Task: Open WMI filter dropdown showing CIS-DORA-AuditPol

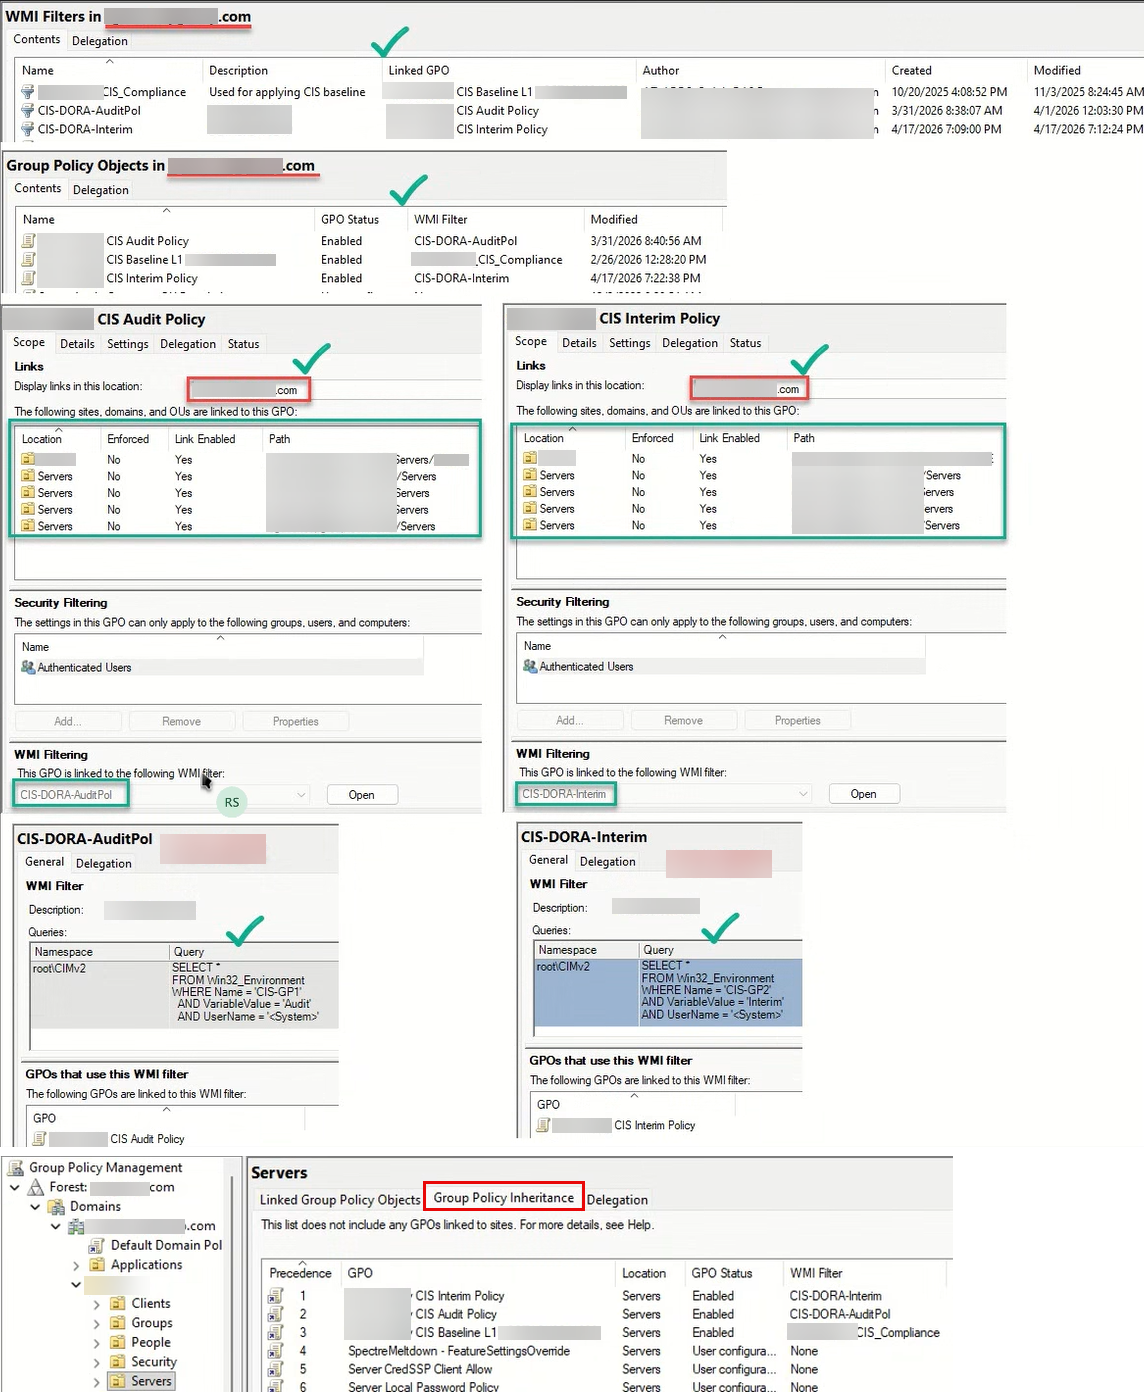Action: click(301, 795)
